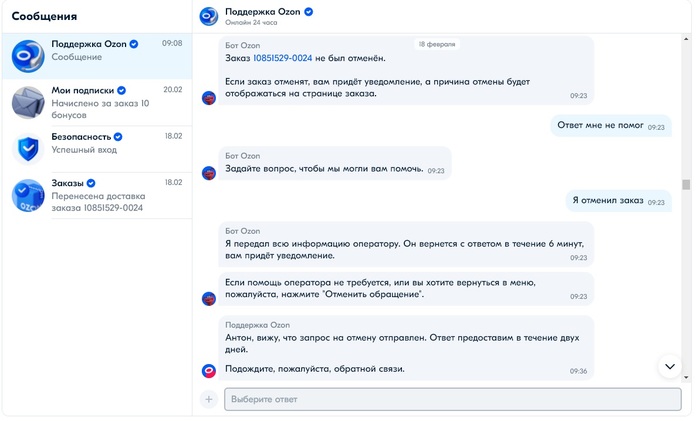Click the 09:08 timestamp in sidebar
The height and width of the screenshot is (421, 700).
coord(172,43)
